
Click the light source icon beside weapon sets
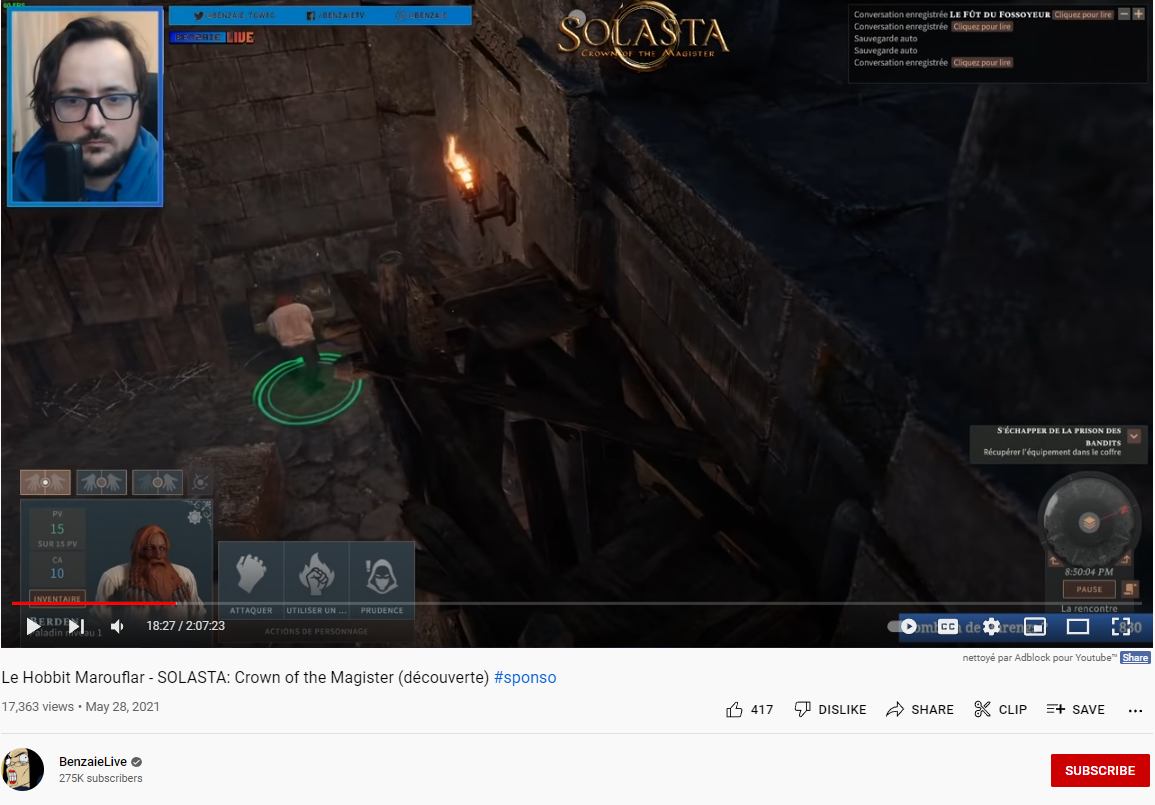(200, 482)
